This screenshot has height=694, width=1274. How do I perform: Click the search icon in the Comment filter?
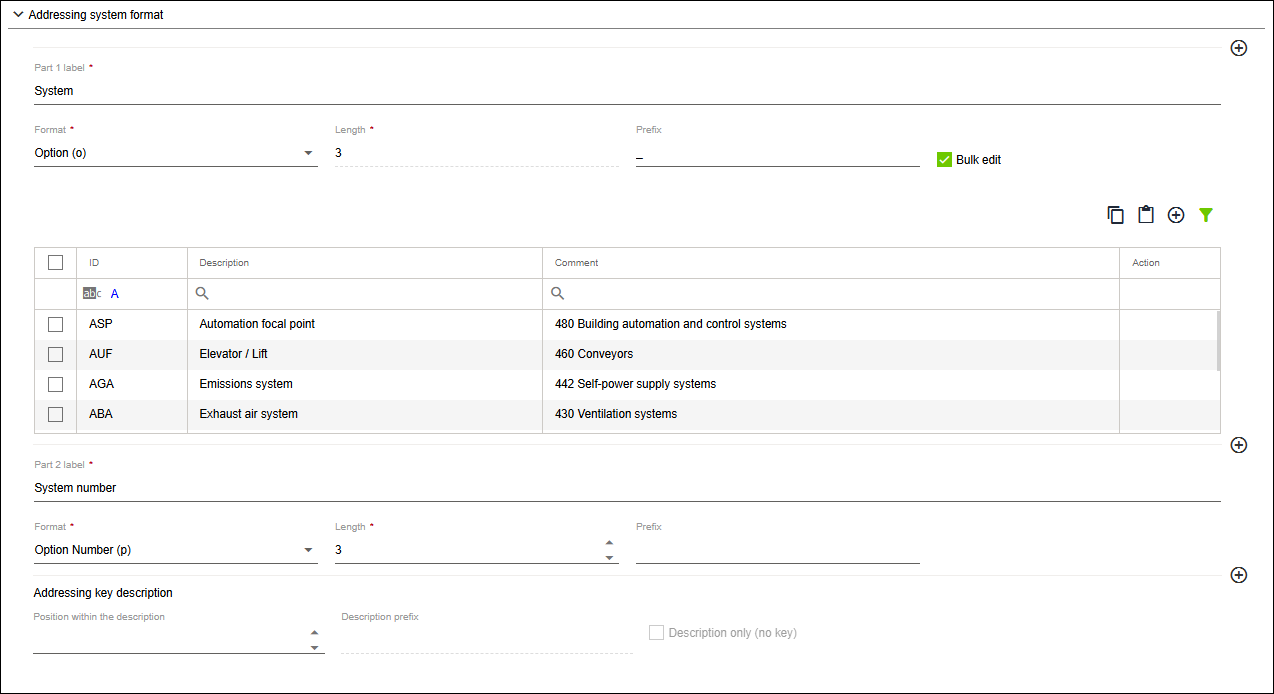(557, 293)
